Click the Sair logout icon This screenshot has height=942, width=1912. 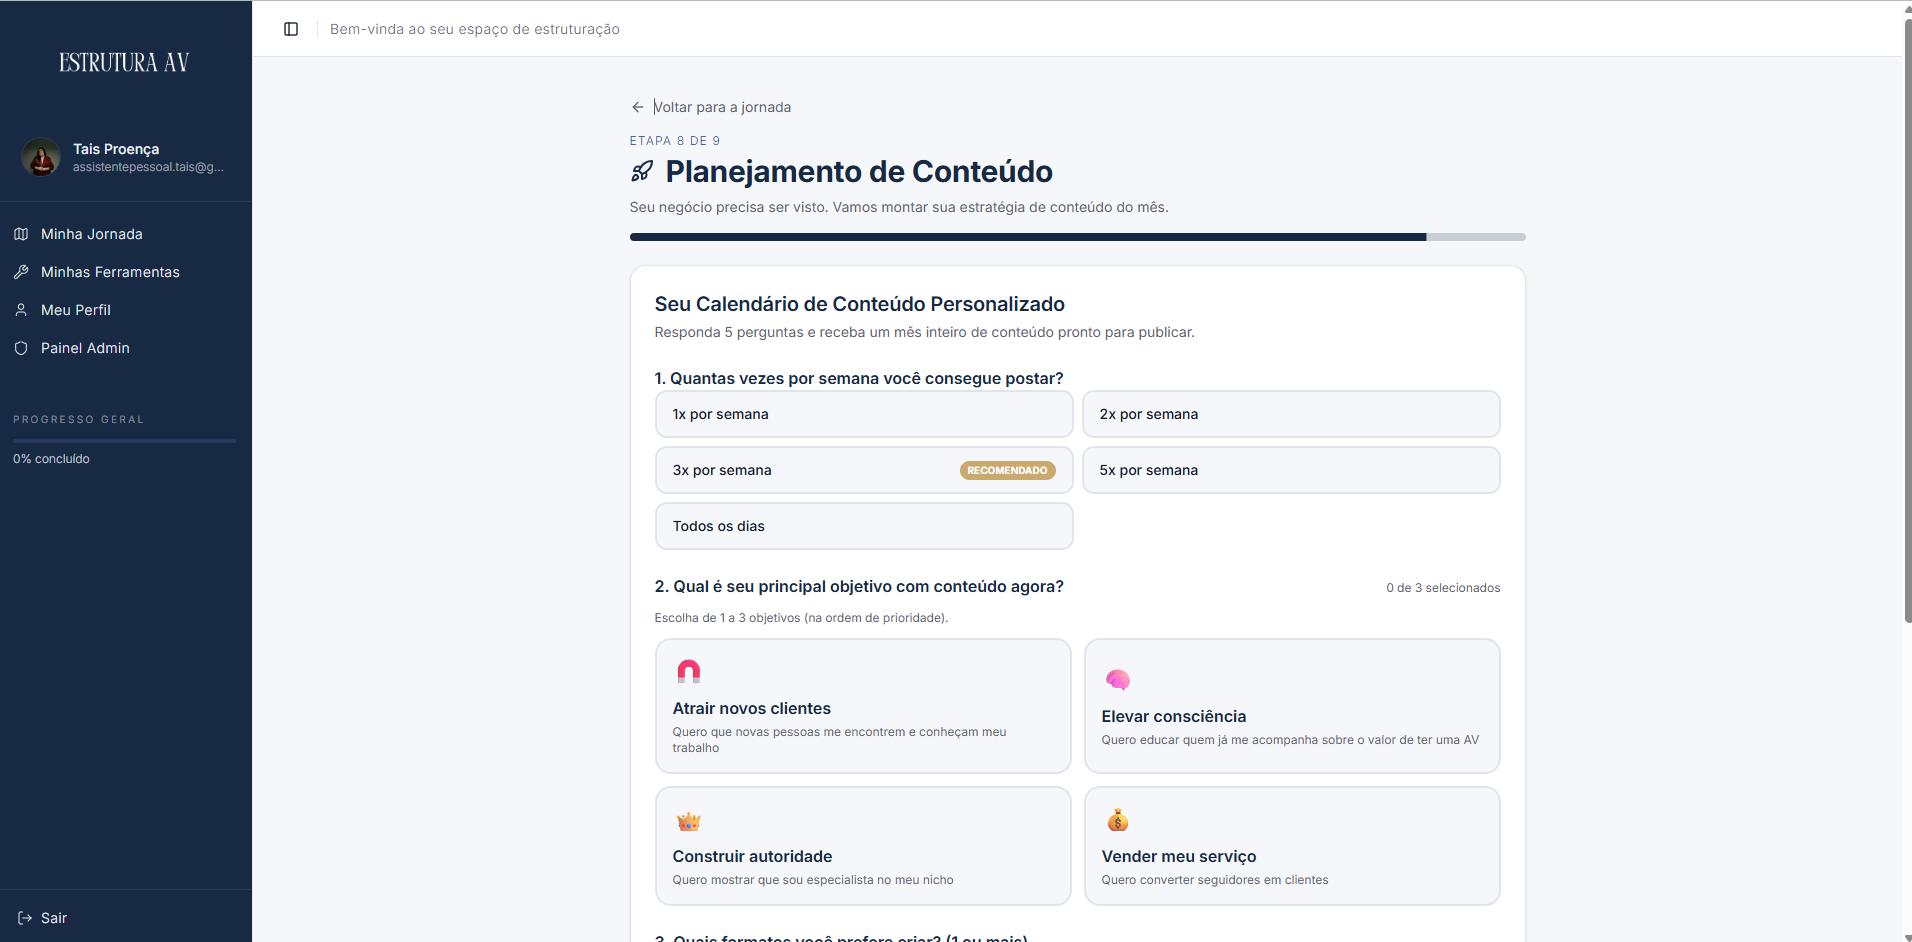pyautogui.click(x=25, y=918)
